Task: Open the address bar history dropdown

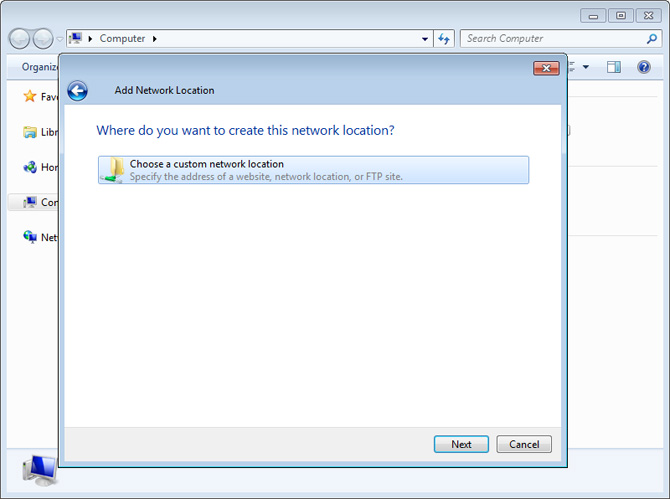Action: click(x=425, y=39)
